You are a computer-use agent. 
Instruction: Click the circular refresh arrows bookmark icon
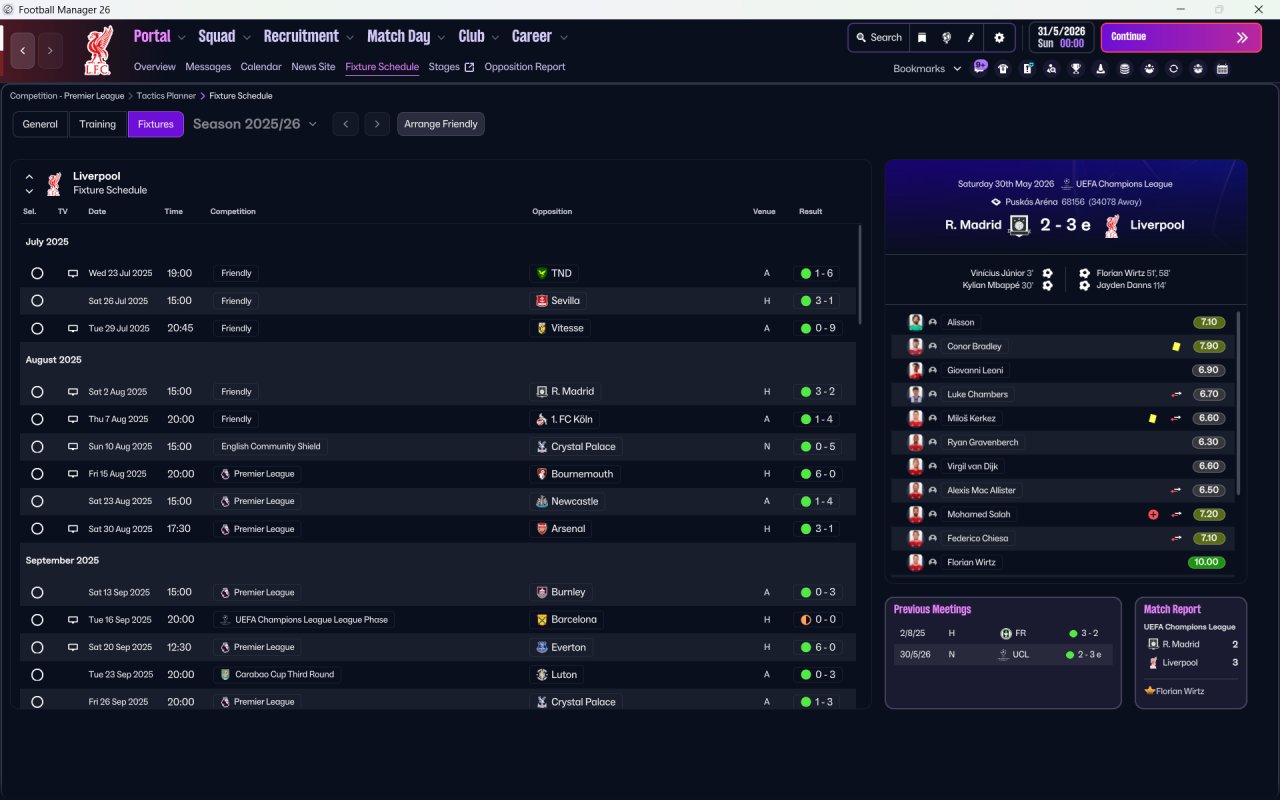coord(1174,69)
